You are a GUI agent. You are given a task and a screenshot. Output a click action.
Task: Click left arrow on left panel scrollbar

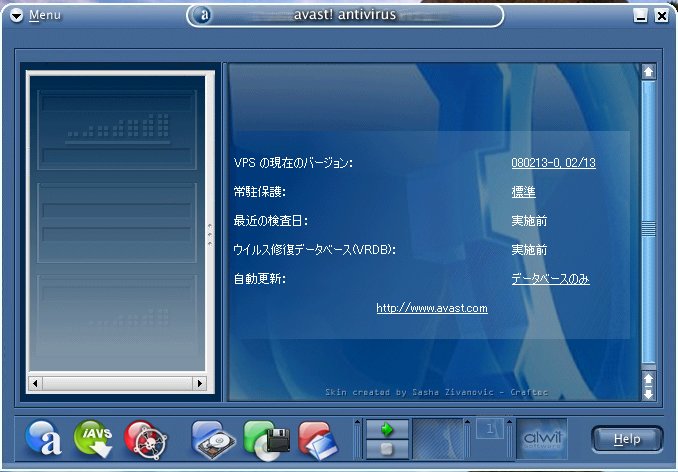(x=35, y=383)
